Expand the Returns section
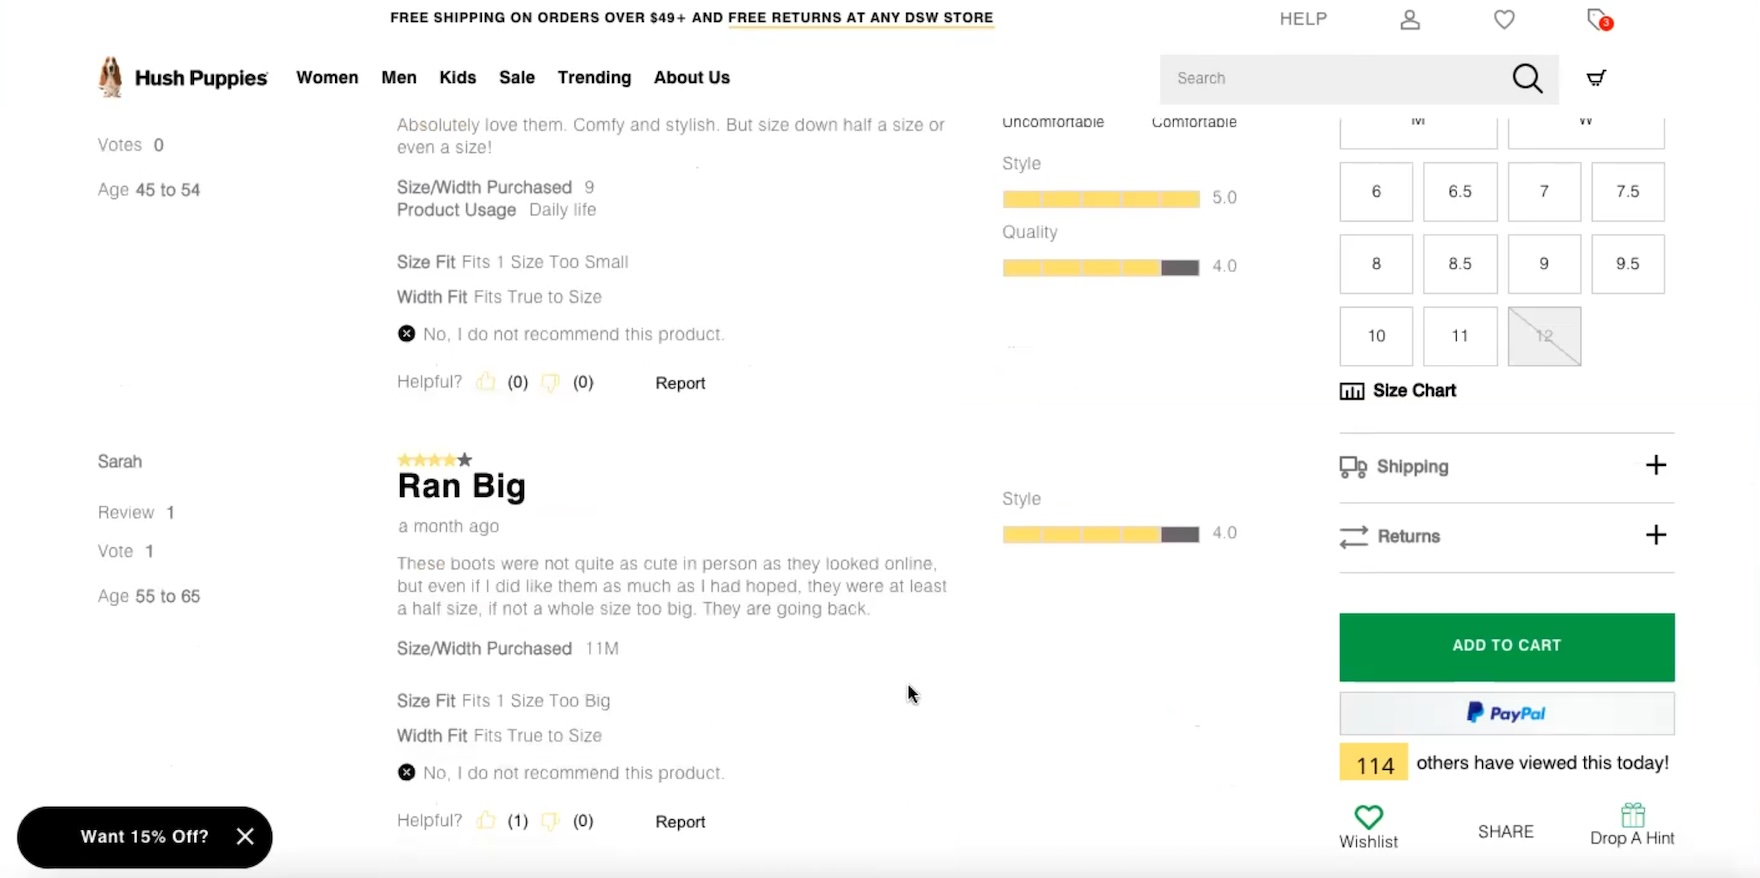This screenshot has width=1760, height=878. [1655, 536]
